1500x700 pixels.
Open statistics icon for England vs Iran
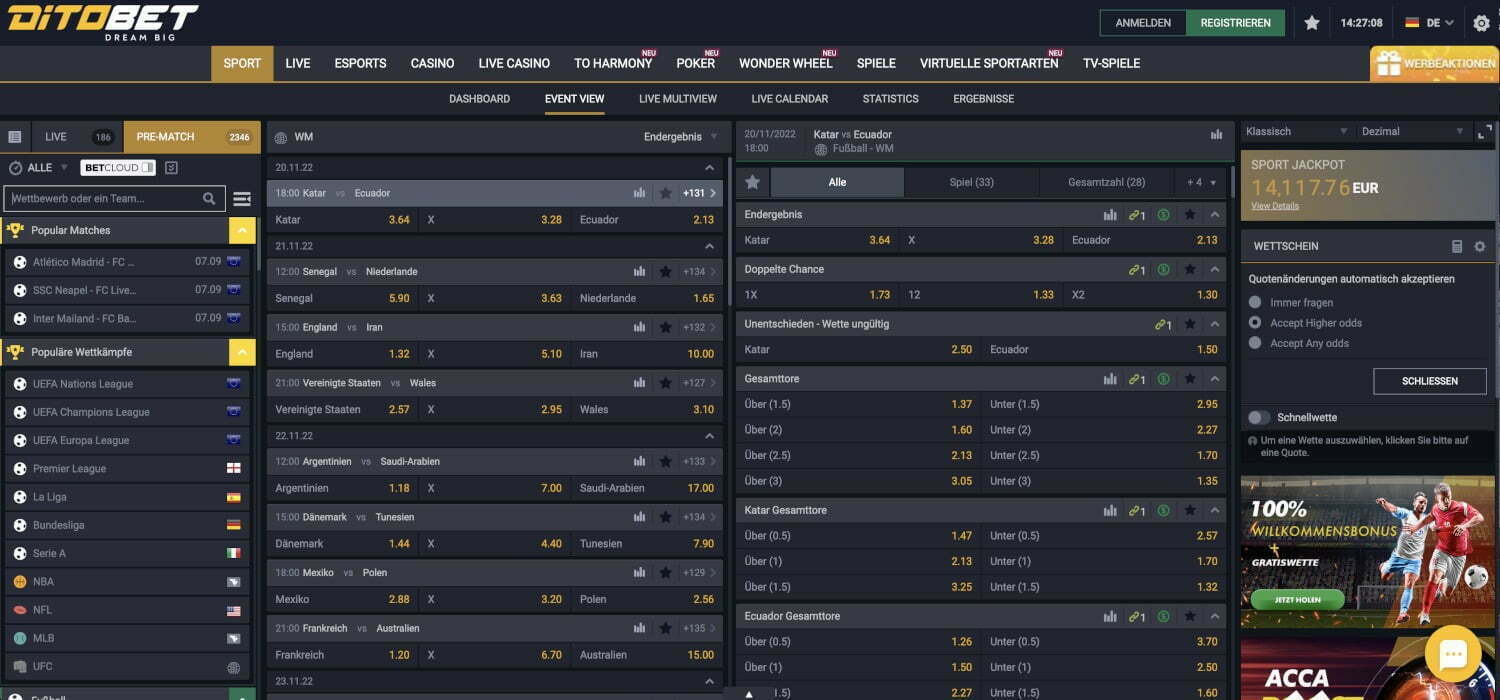(x=639, y=328)
